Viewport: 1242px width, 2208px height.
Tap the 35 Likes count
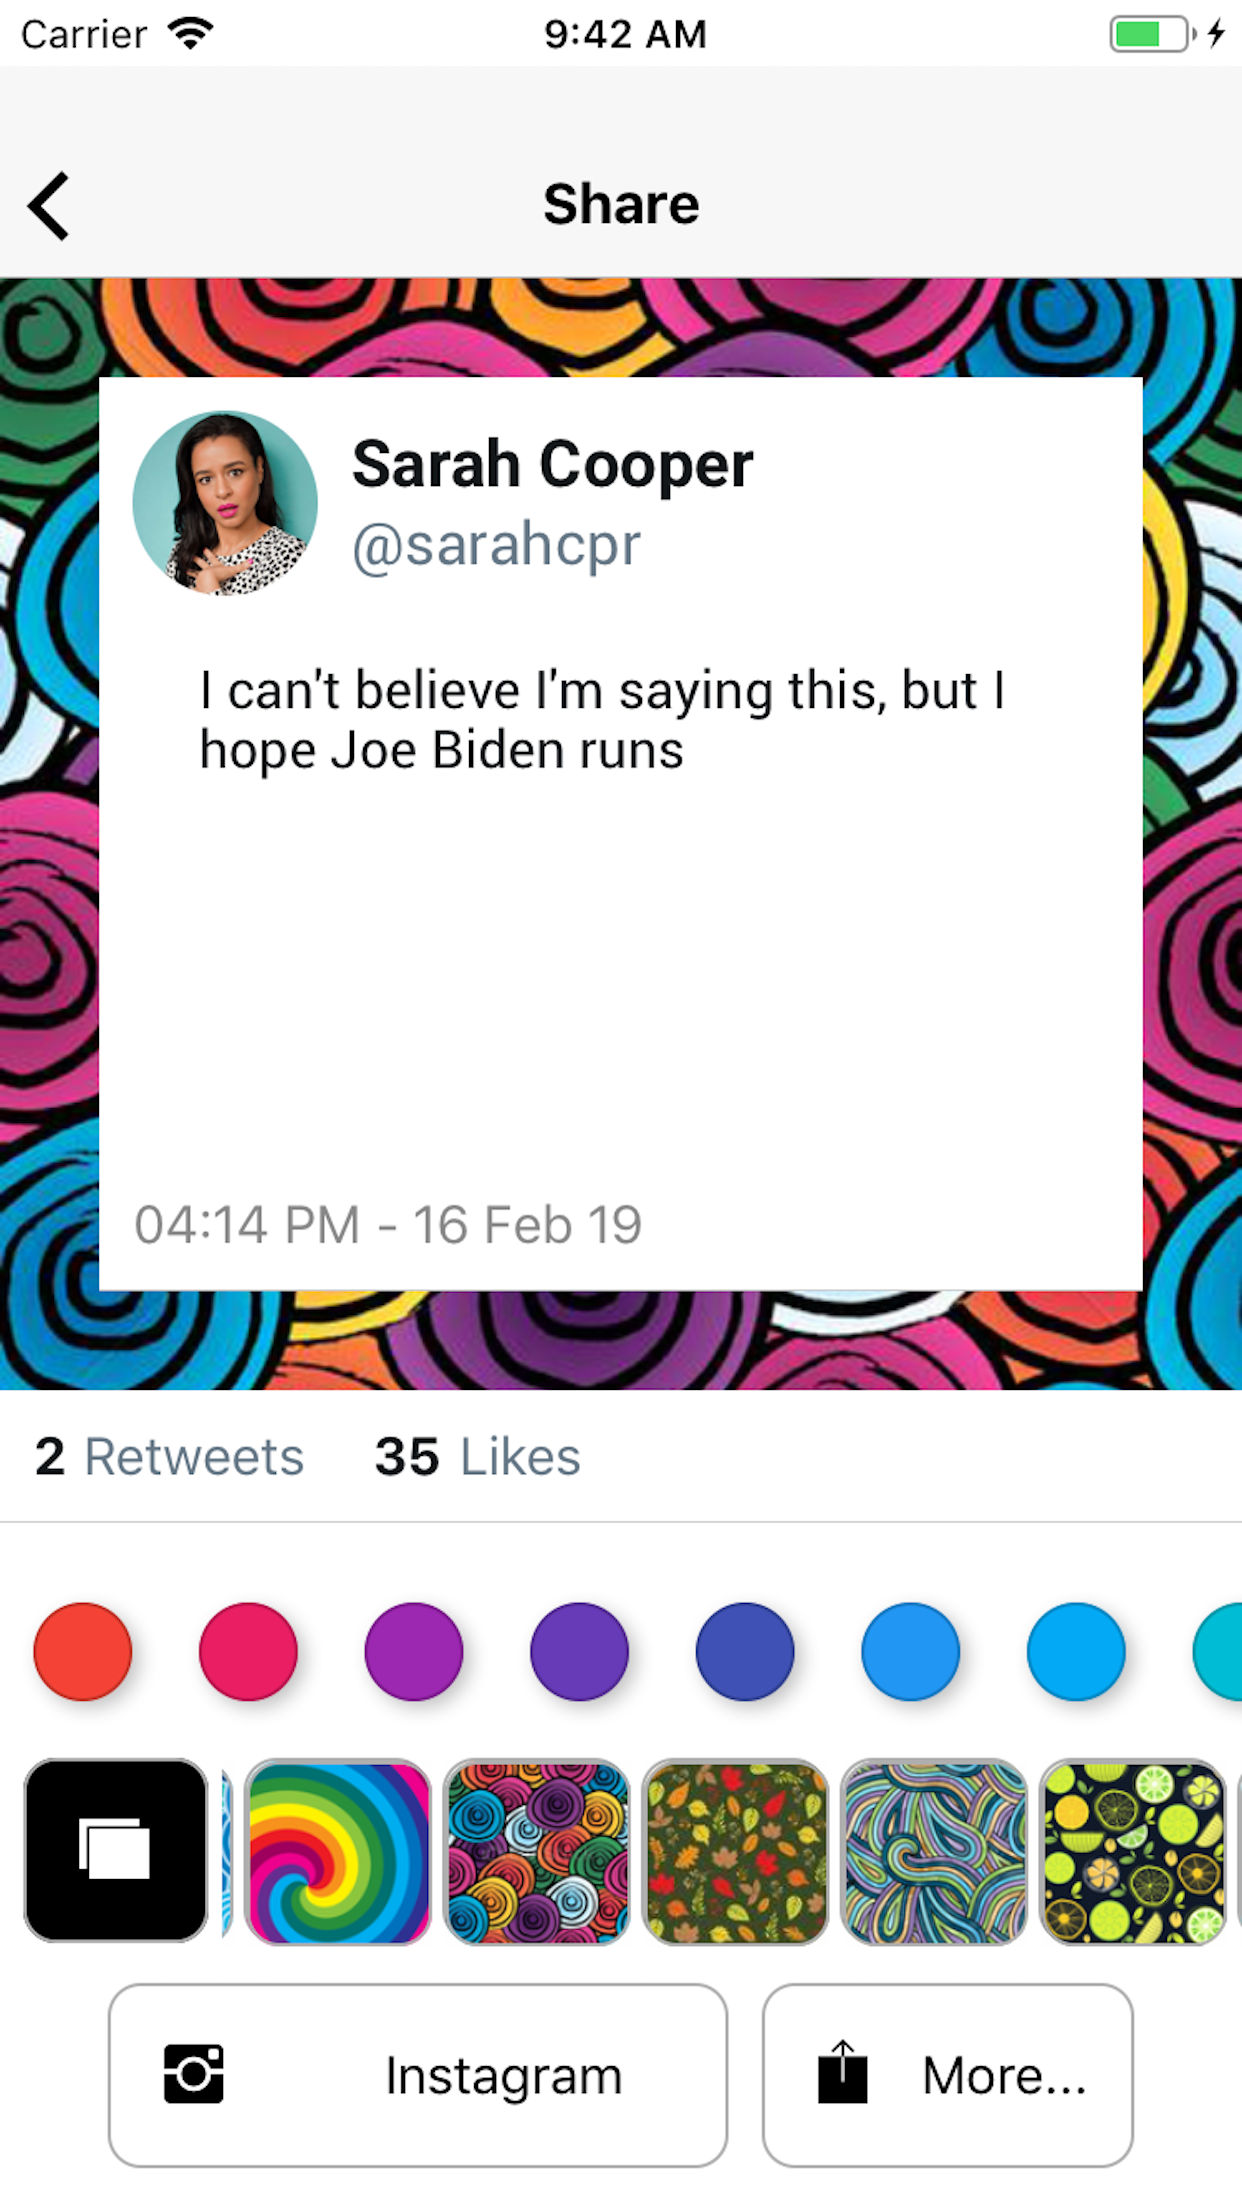click(x=477, y=1456)
